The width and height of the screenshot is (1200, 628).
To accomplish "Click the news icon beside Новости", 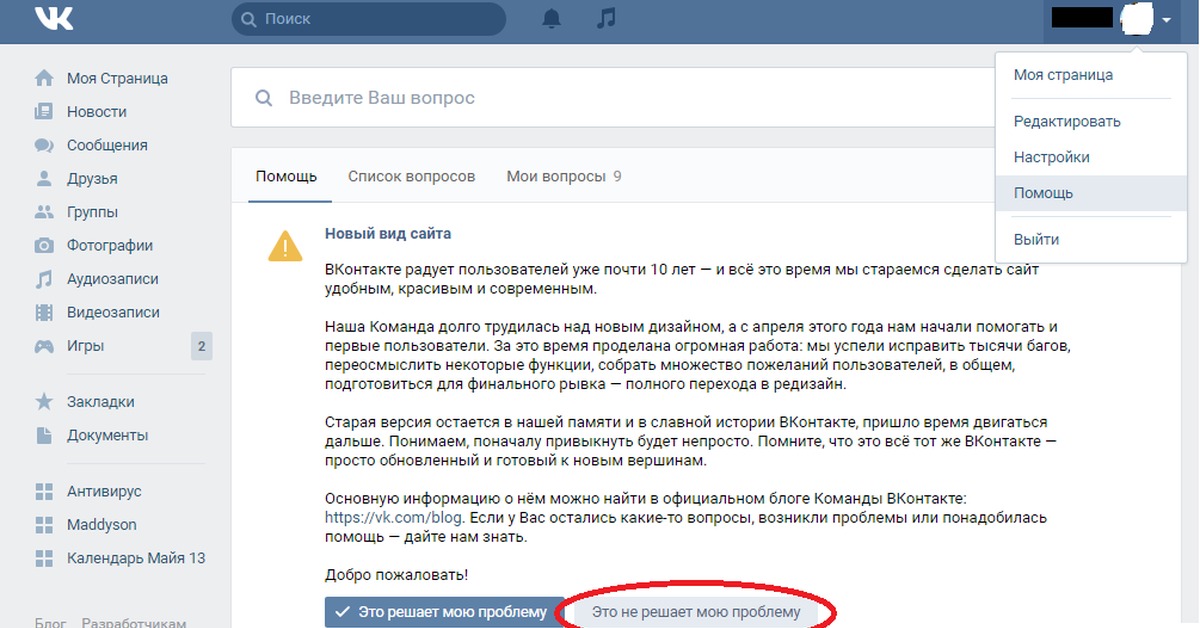I will tap(44, 112).
